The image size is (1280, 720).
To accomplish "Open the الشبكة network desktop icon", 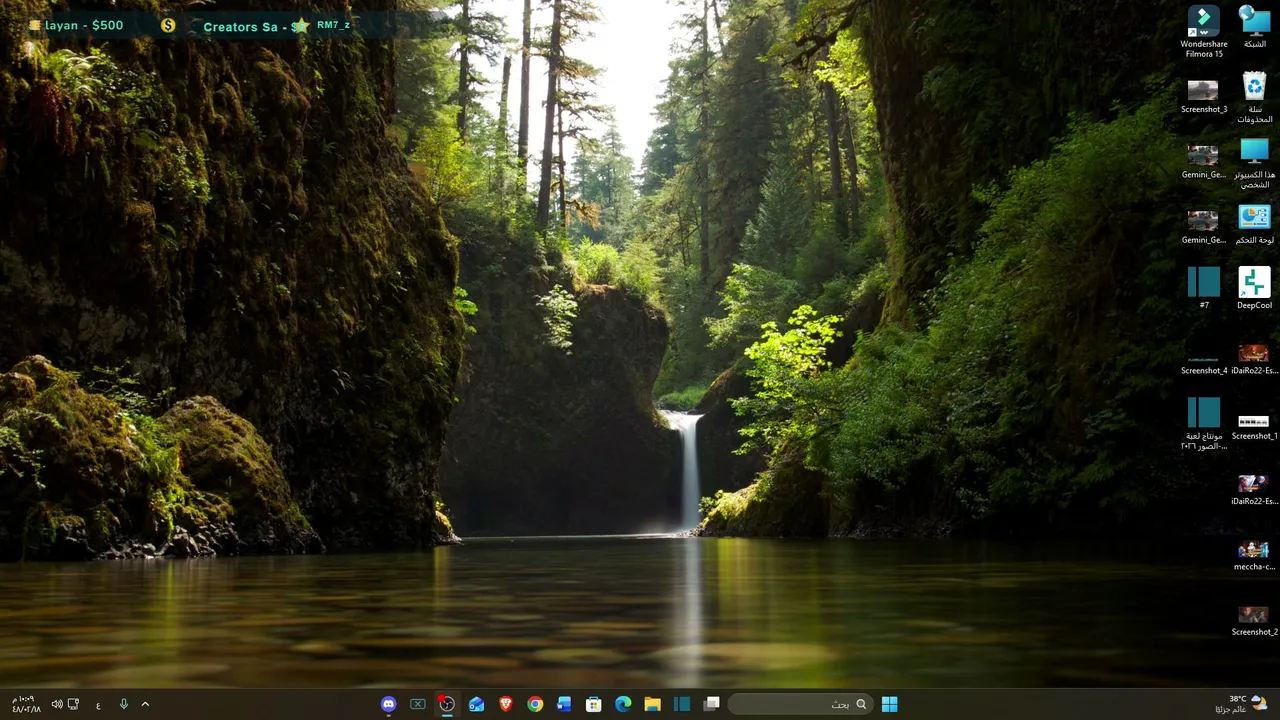I will click(1254, 28).
